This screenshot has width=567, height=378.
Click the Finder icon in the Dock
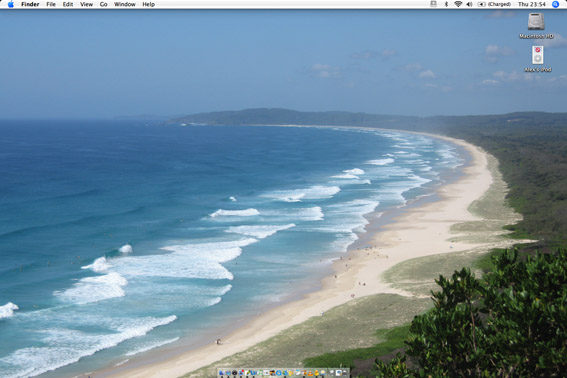click(x=222, y=373)
